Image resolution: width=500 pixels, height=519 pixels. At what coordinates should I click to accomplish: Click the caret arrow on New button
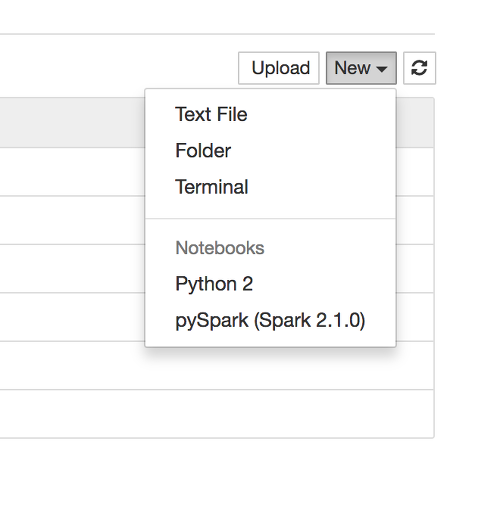tap(381, 69)
